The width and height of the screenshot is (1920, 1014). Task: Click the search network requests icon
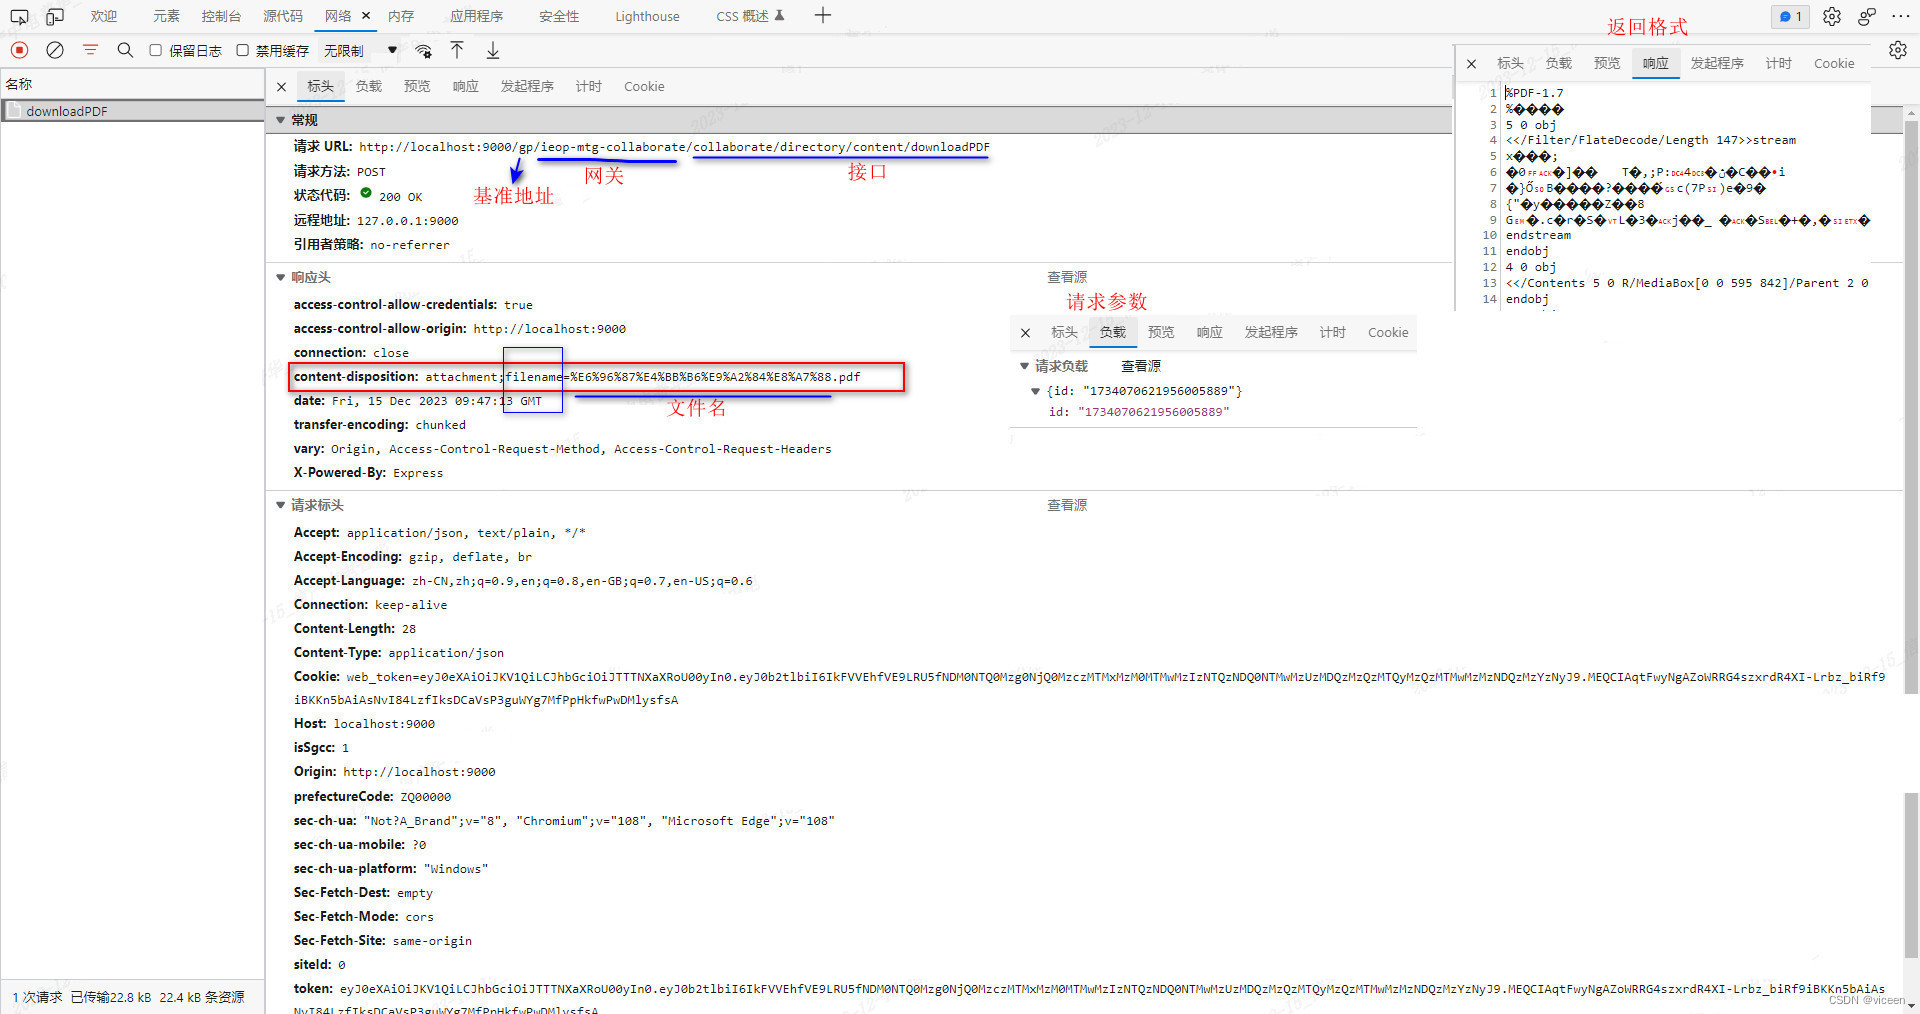point(125,50)
